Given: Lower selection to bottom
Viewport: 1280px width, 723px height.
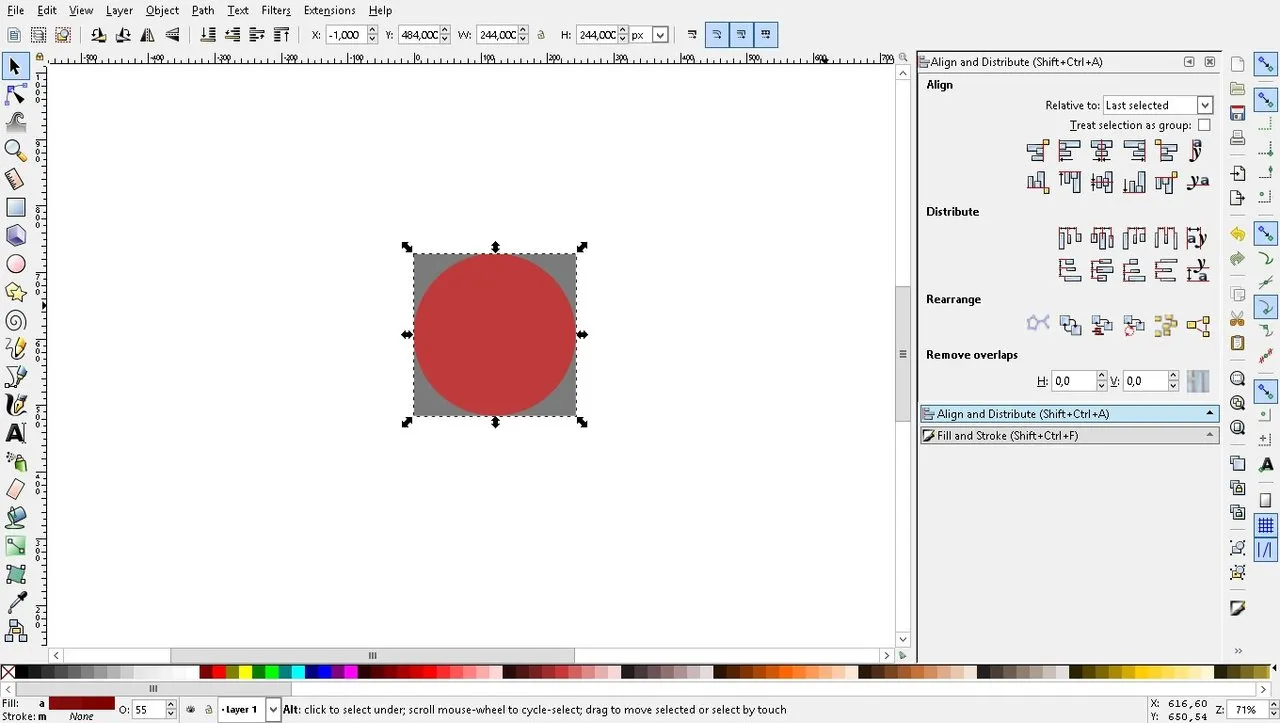Looking at the screenshot, I should pyautogui.click(x=208, y=34).
